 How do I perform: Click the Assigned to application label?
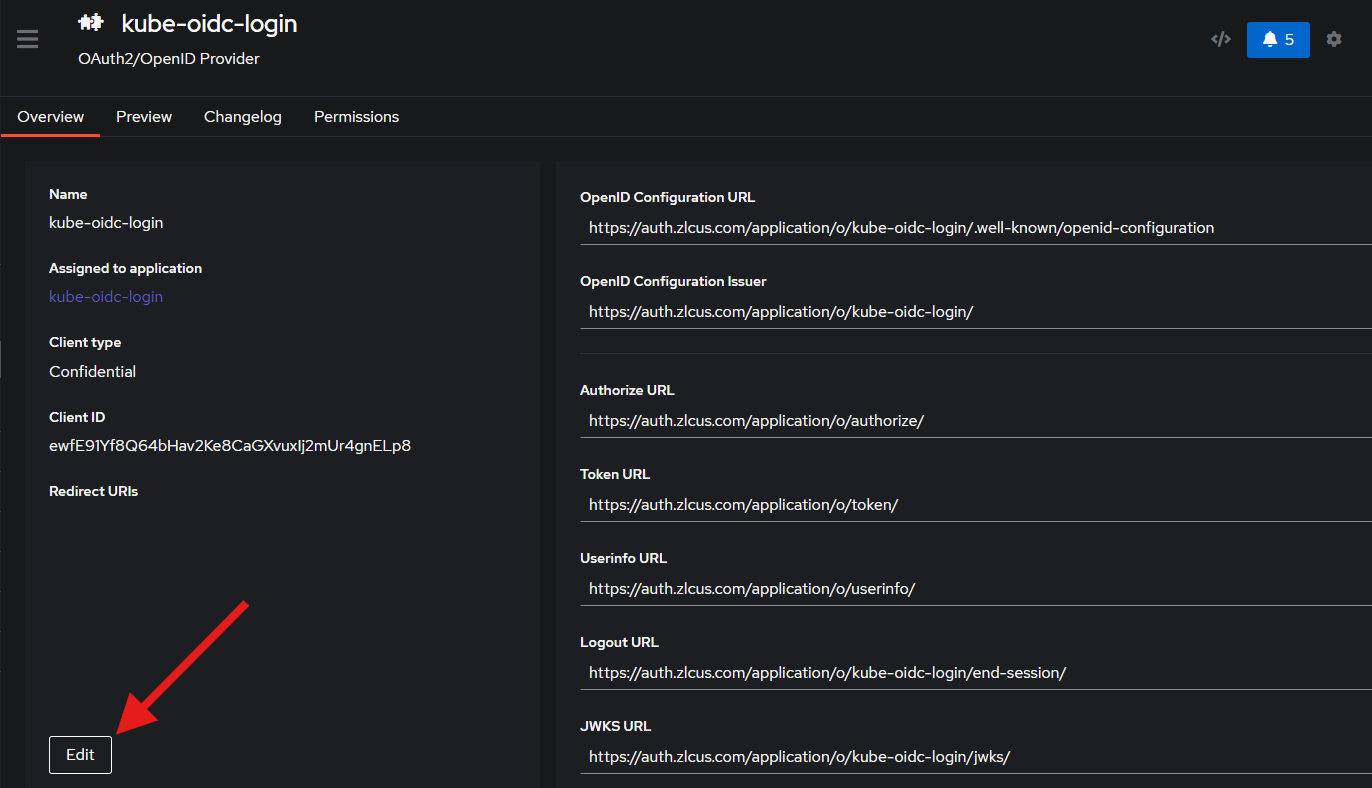[125, 268]
